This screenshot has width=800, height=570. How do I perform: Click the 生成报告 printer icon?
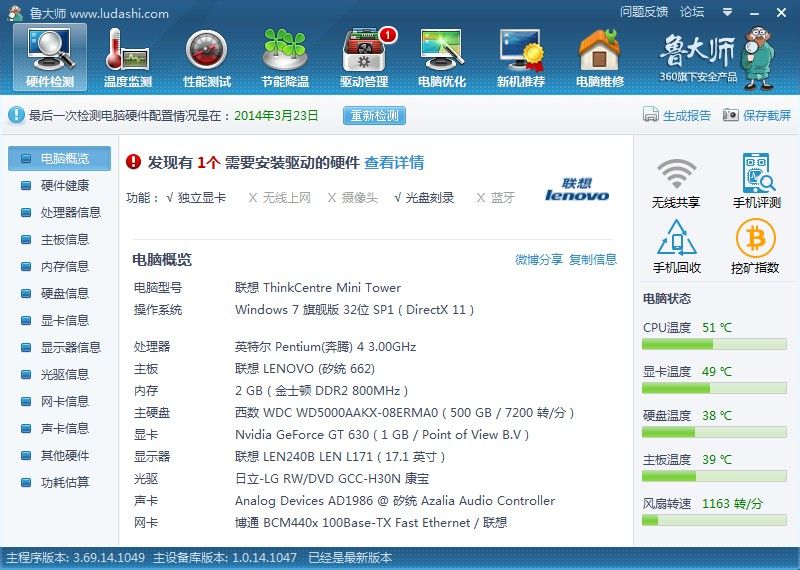[651, 115]
